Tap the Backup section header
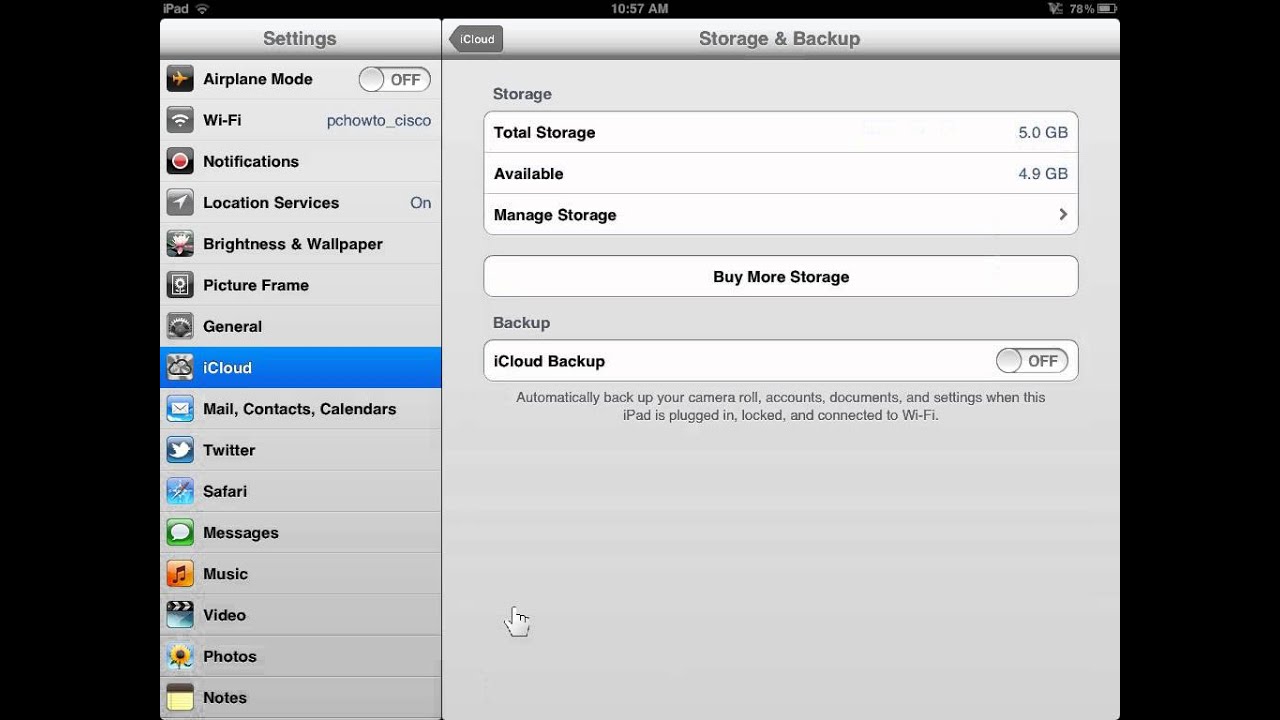Image resolution: width=1280 pixels, height=720 pixels. coord(521,323)
